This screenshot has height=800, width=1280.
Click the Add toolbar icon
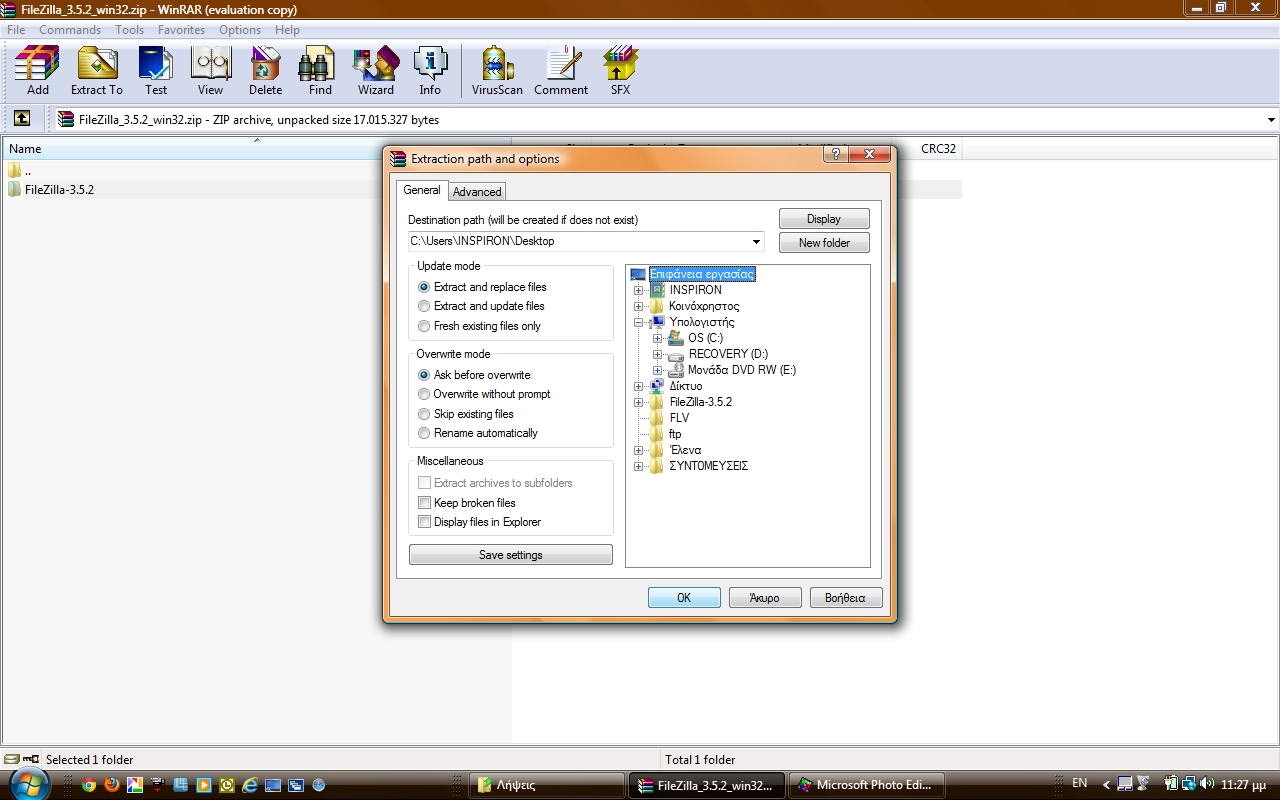(x=37, y=70)
